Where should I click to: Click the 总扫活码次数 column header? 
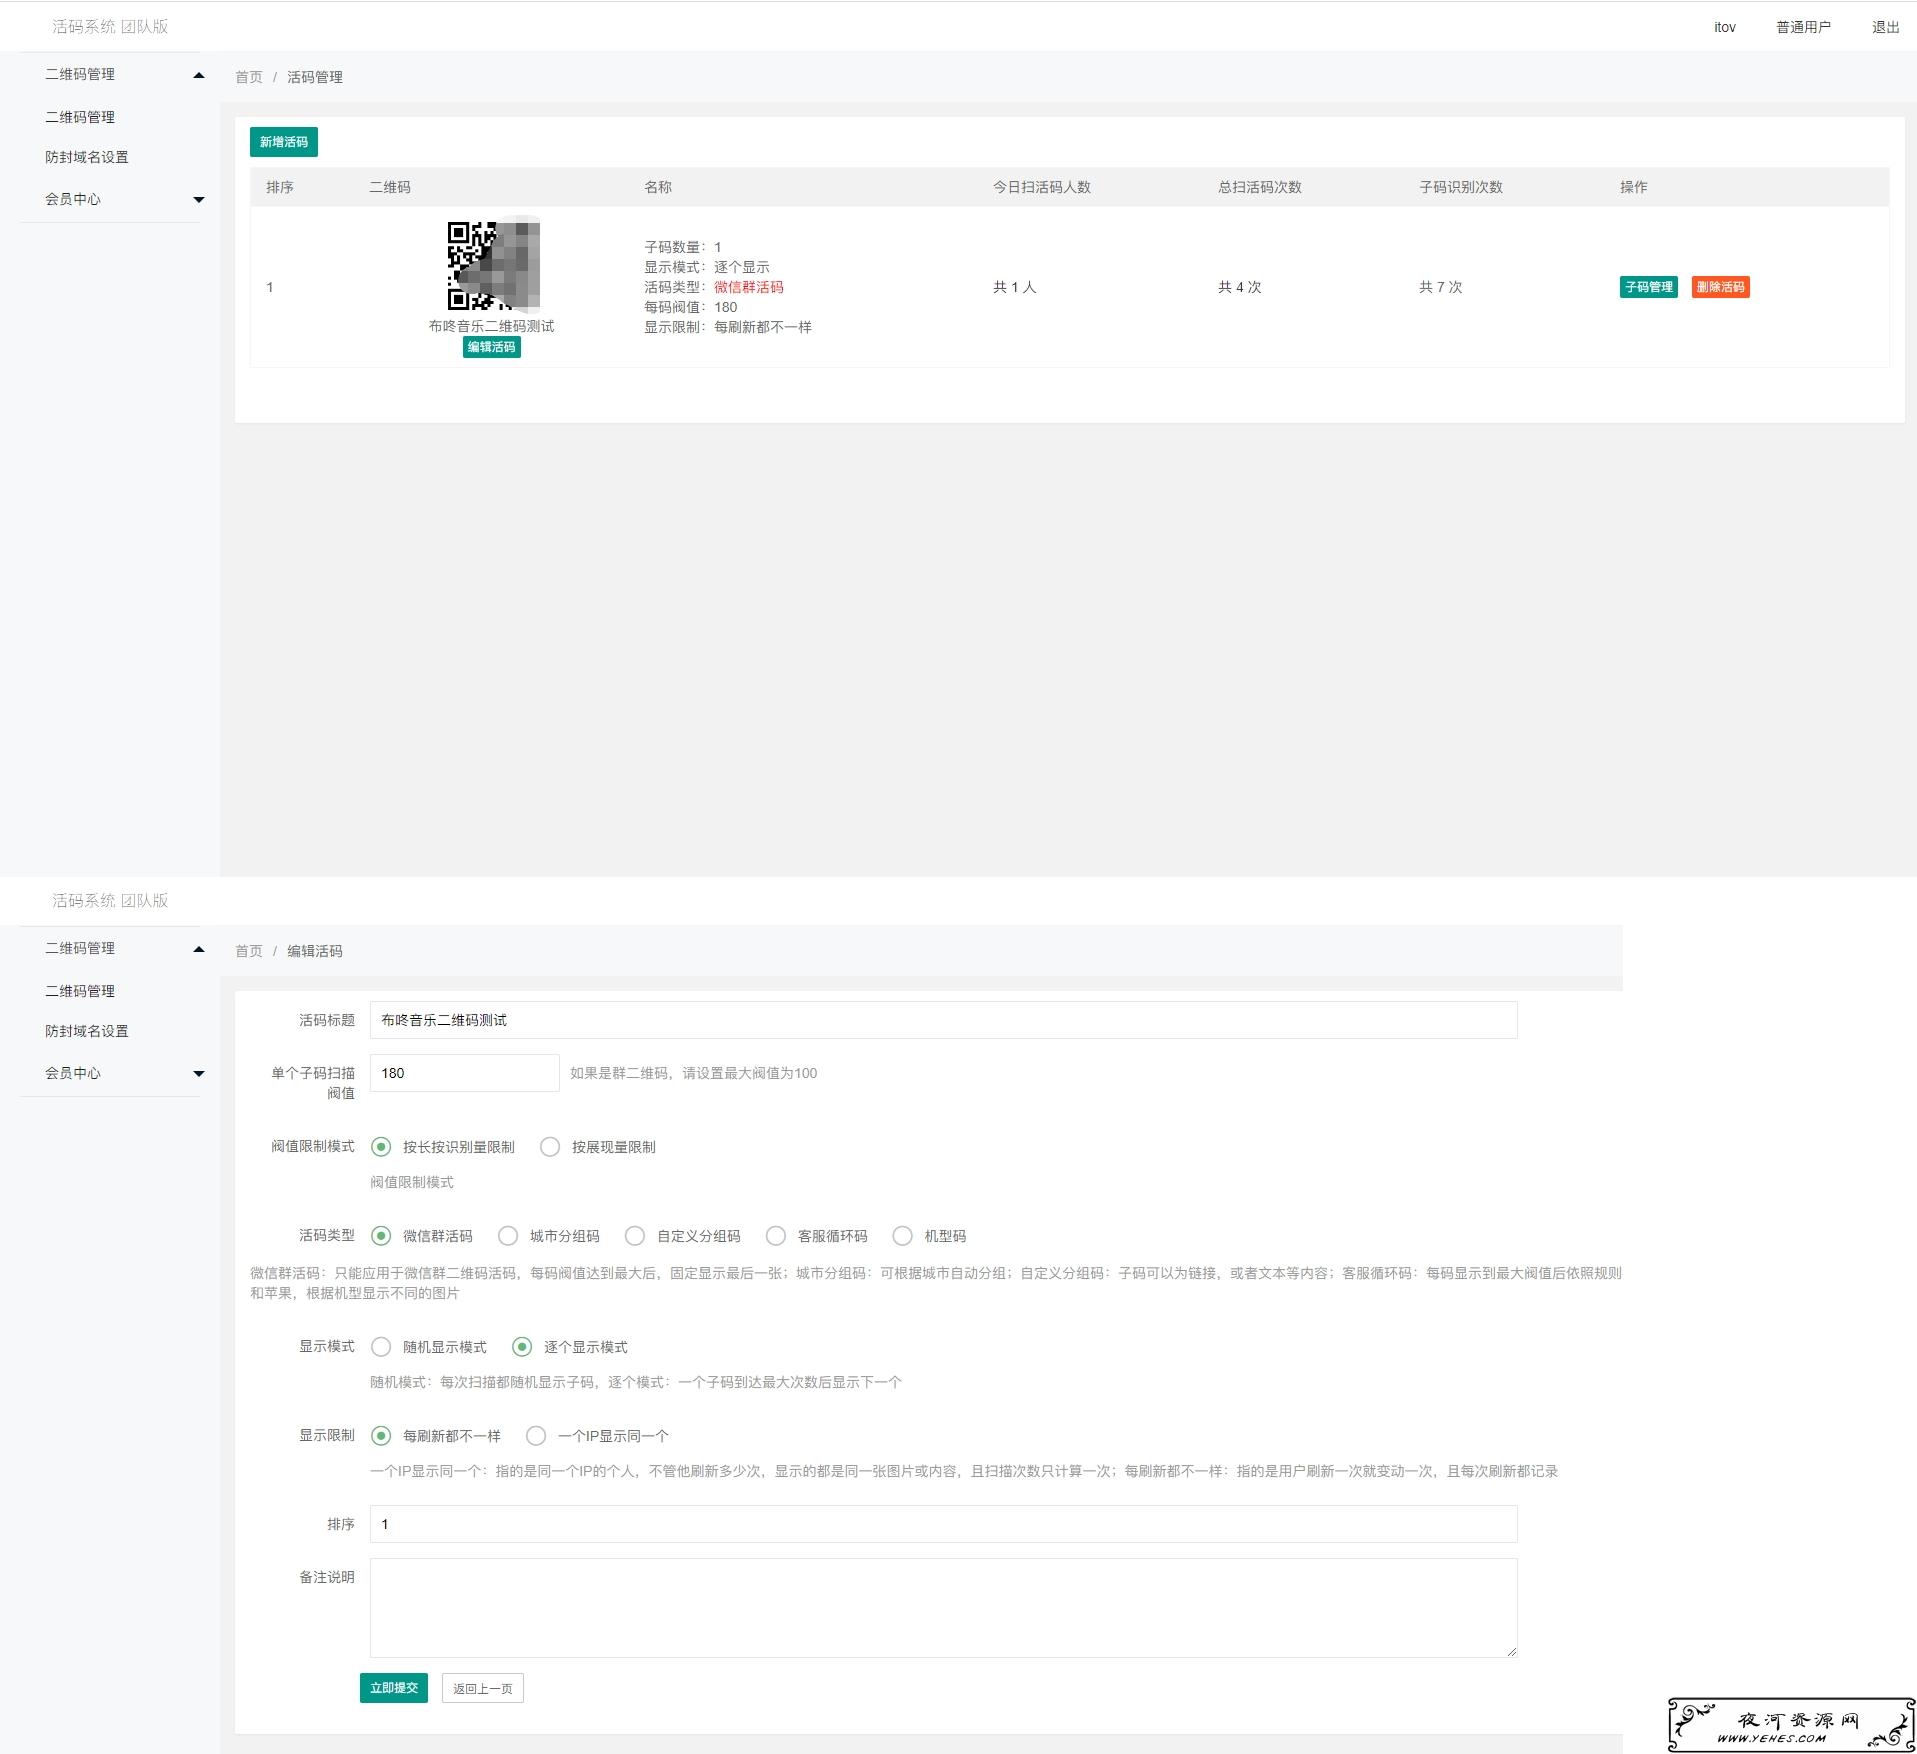click(1259, 187)
